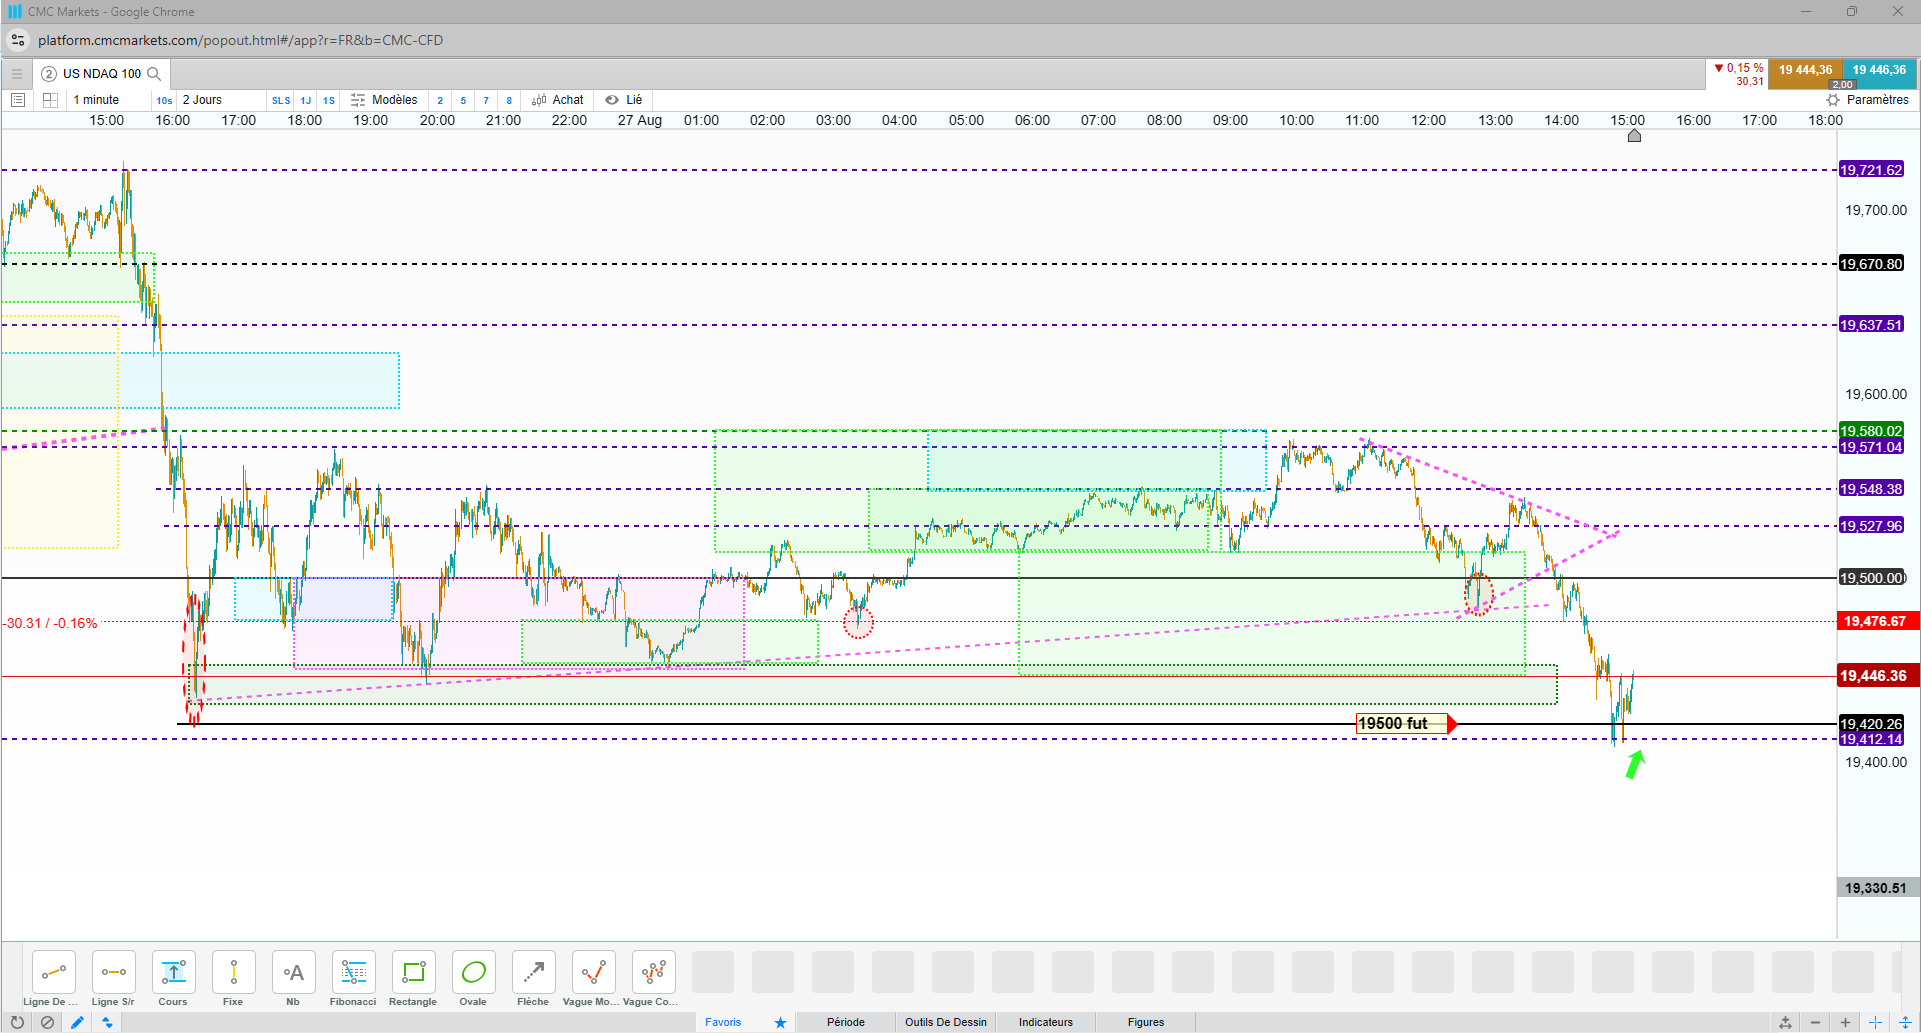This screenshot has width=1921, height=1033.
Task: Open the Figures tab
Action: [x=1146, y=1022]
